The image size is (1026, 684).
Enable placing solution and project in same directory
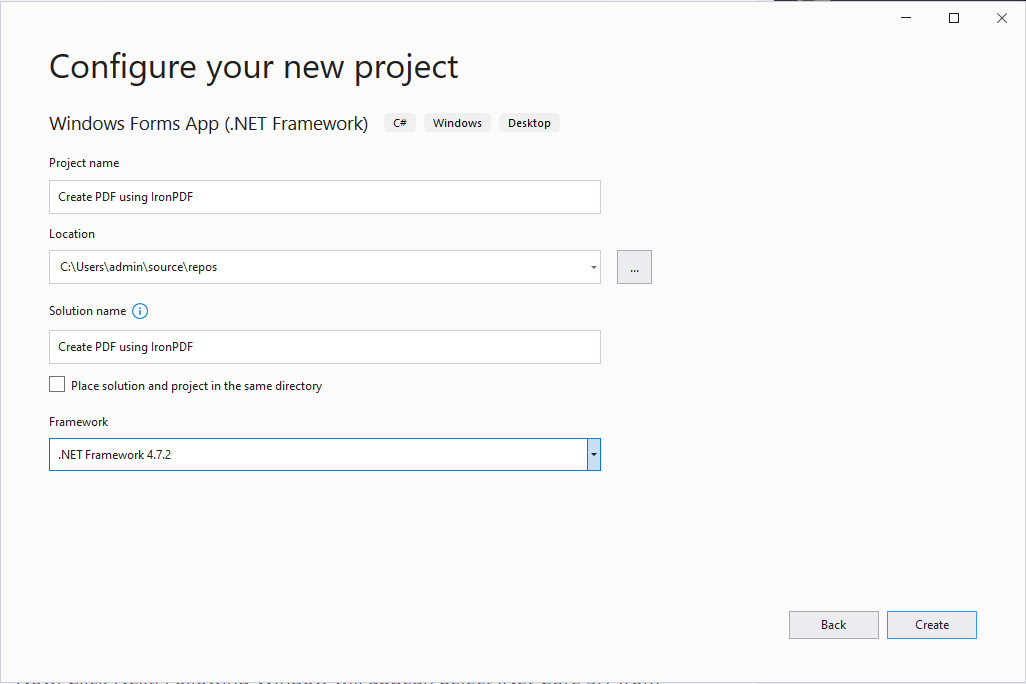pyautogui.click(x=57, y=385)
